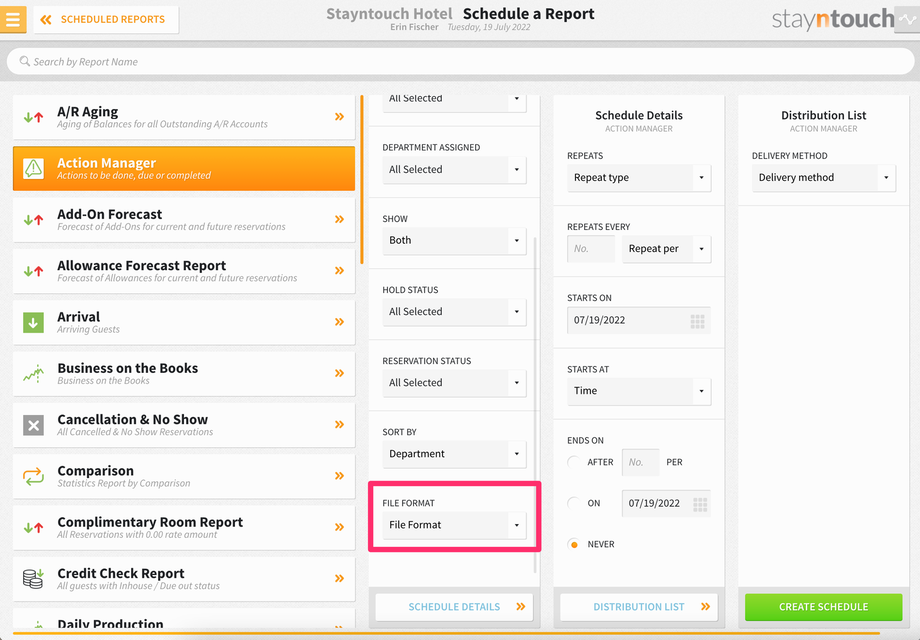Click the Schedule Details button
Screen dimensions: 920x640
[x=454, y=607]
